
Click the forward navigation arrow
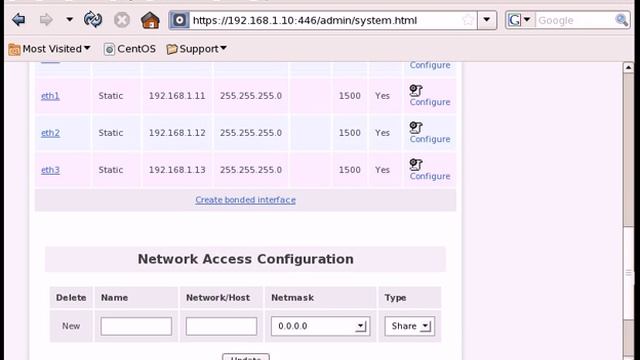click(x=46, y=20)
